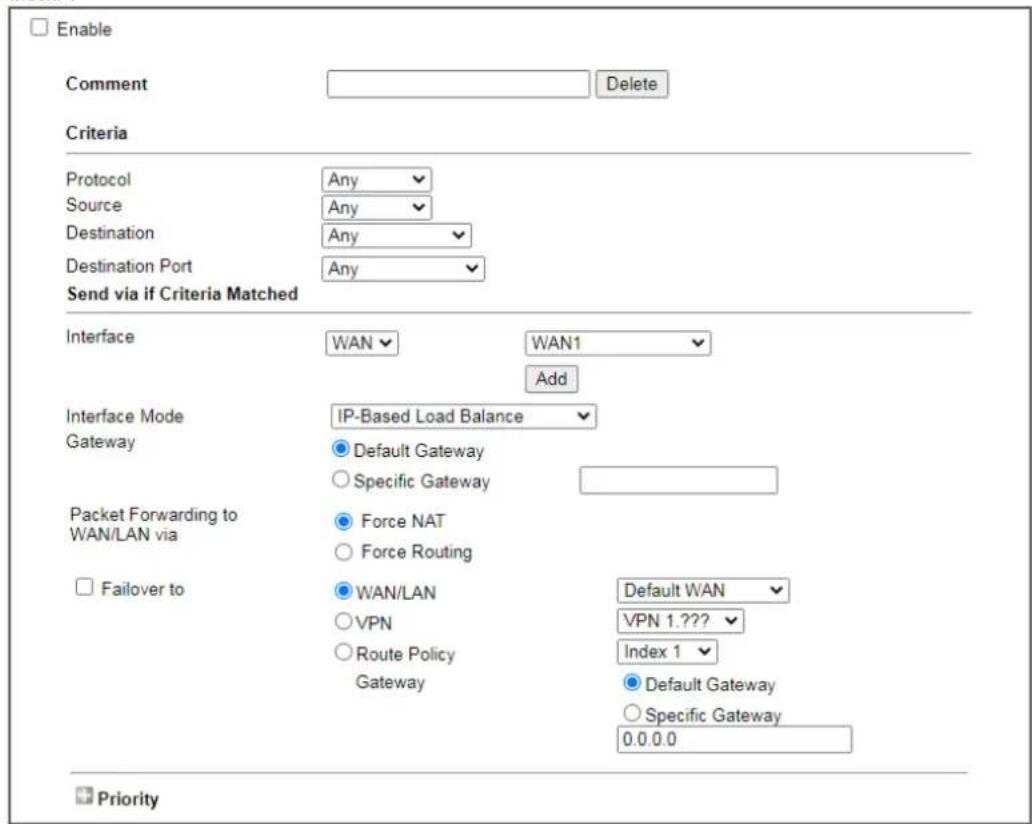
Task: Open the VPN 1.??? dropdown
Action: tap(681, 621)
